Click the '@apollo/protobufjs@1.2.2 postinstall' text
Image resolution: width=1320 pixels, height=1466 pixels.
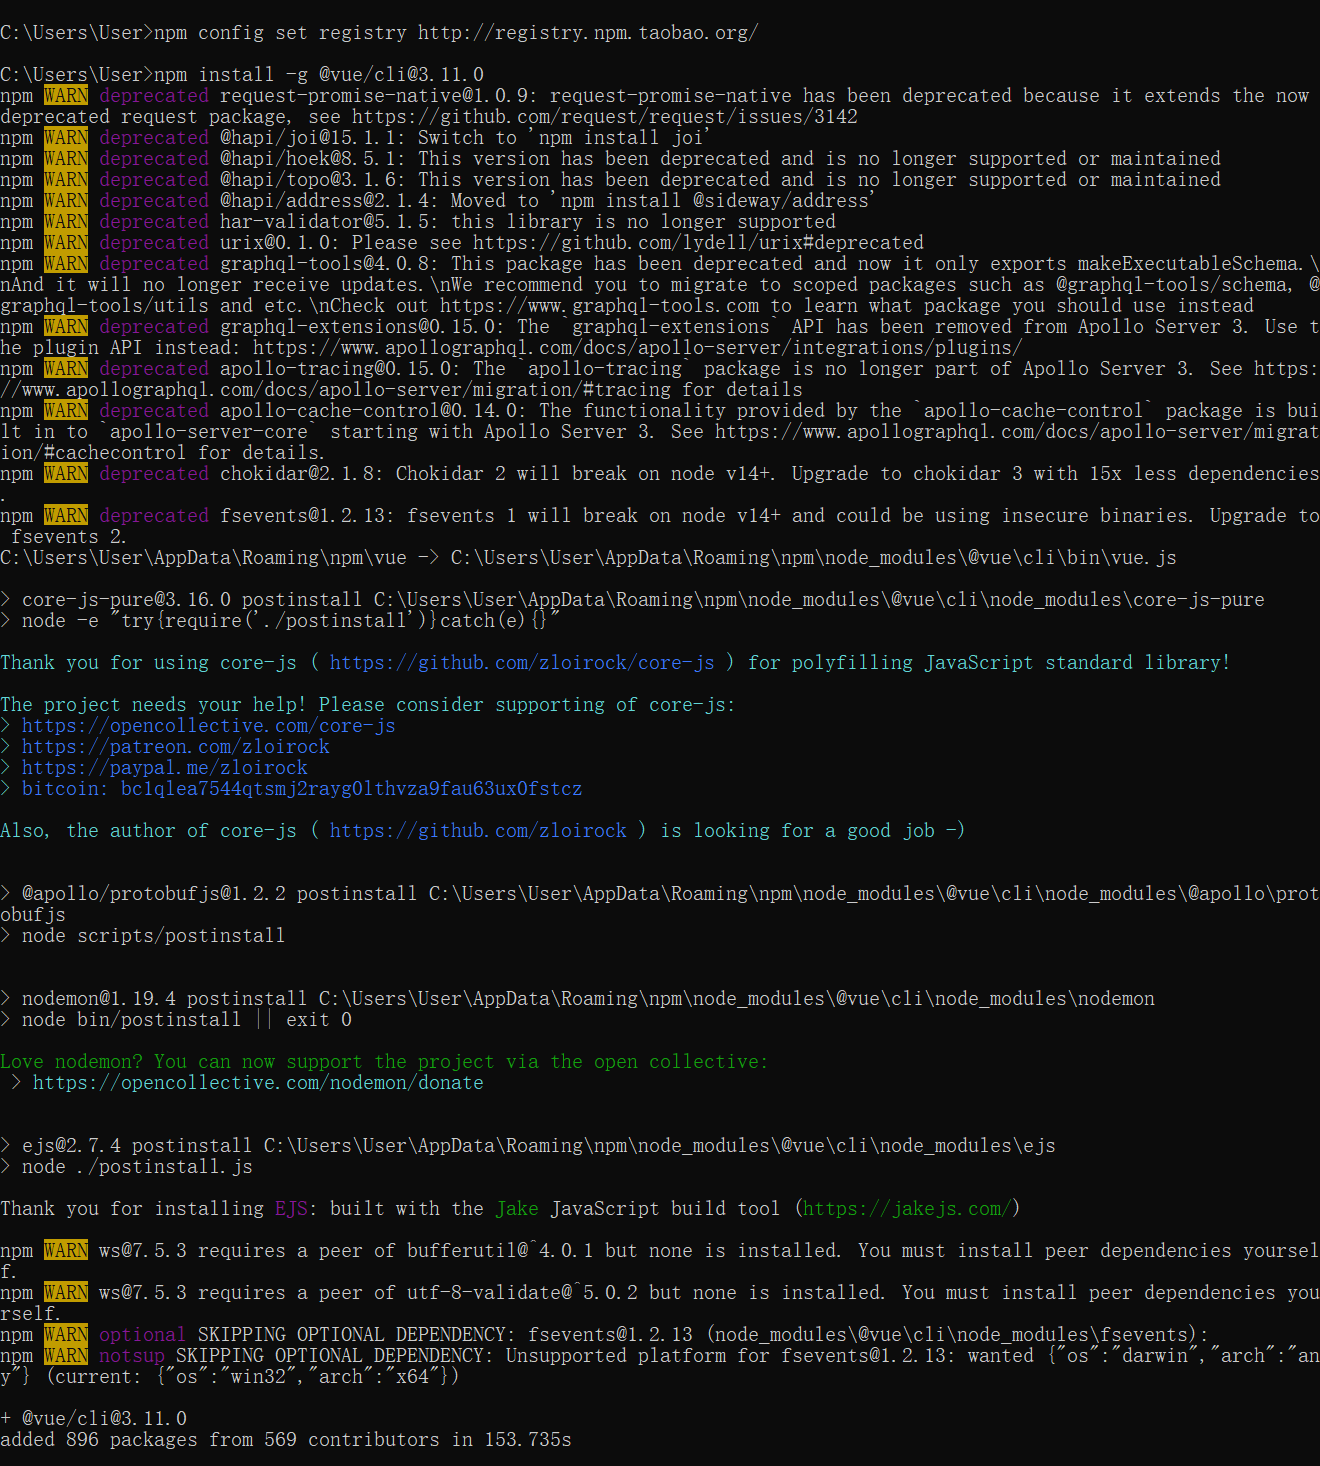click(220, 893)
